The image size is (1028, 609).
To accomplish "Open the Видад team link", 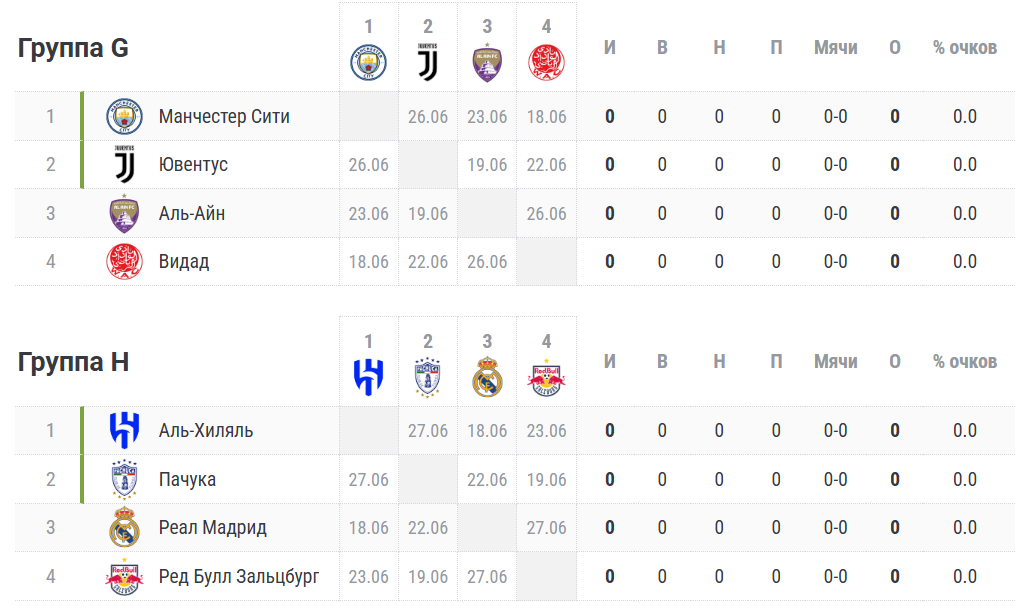I will [x=184, y=262].
